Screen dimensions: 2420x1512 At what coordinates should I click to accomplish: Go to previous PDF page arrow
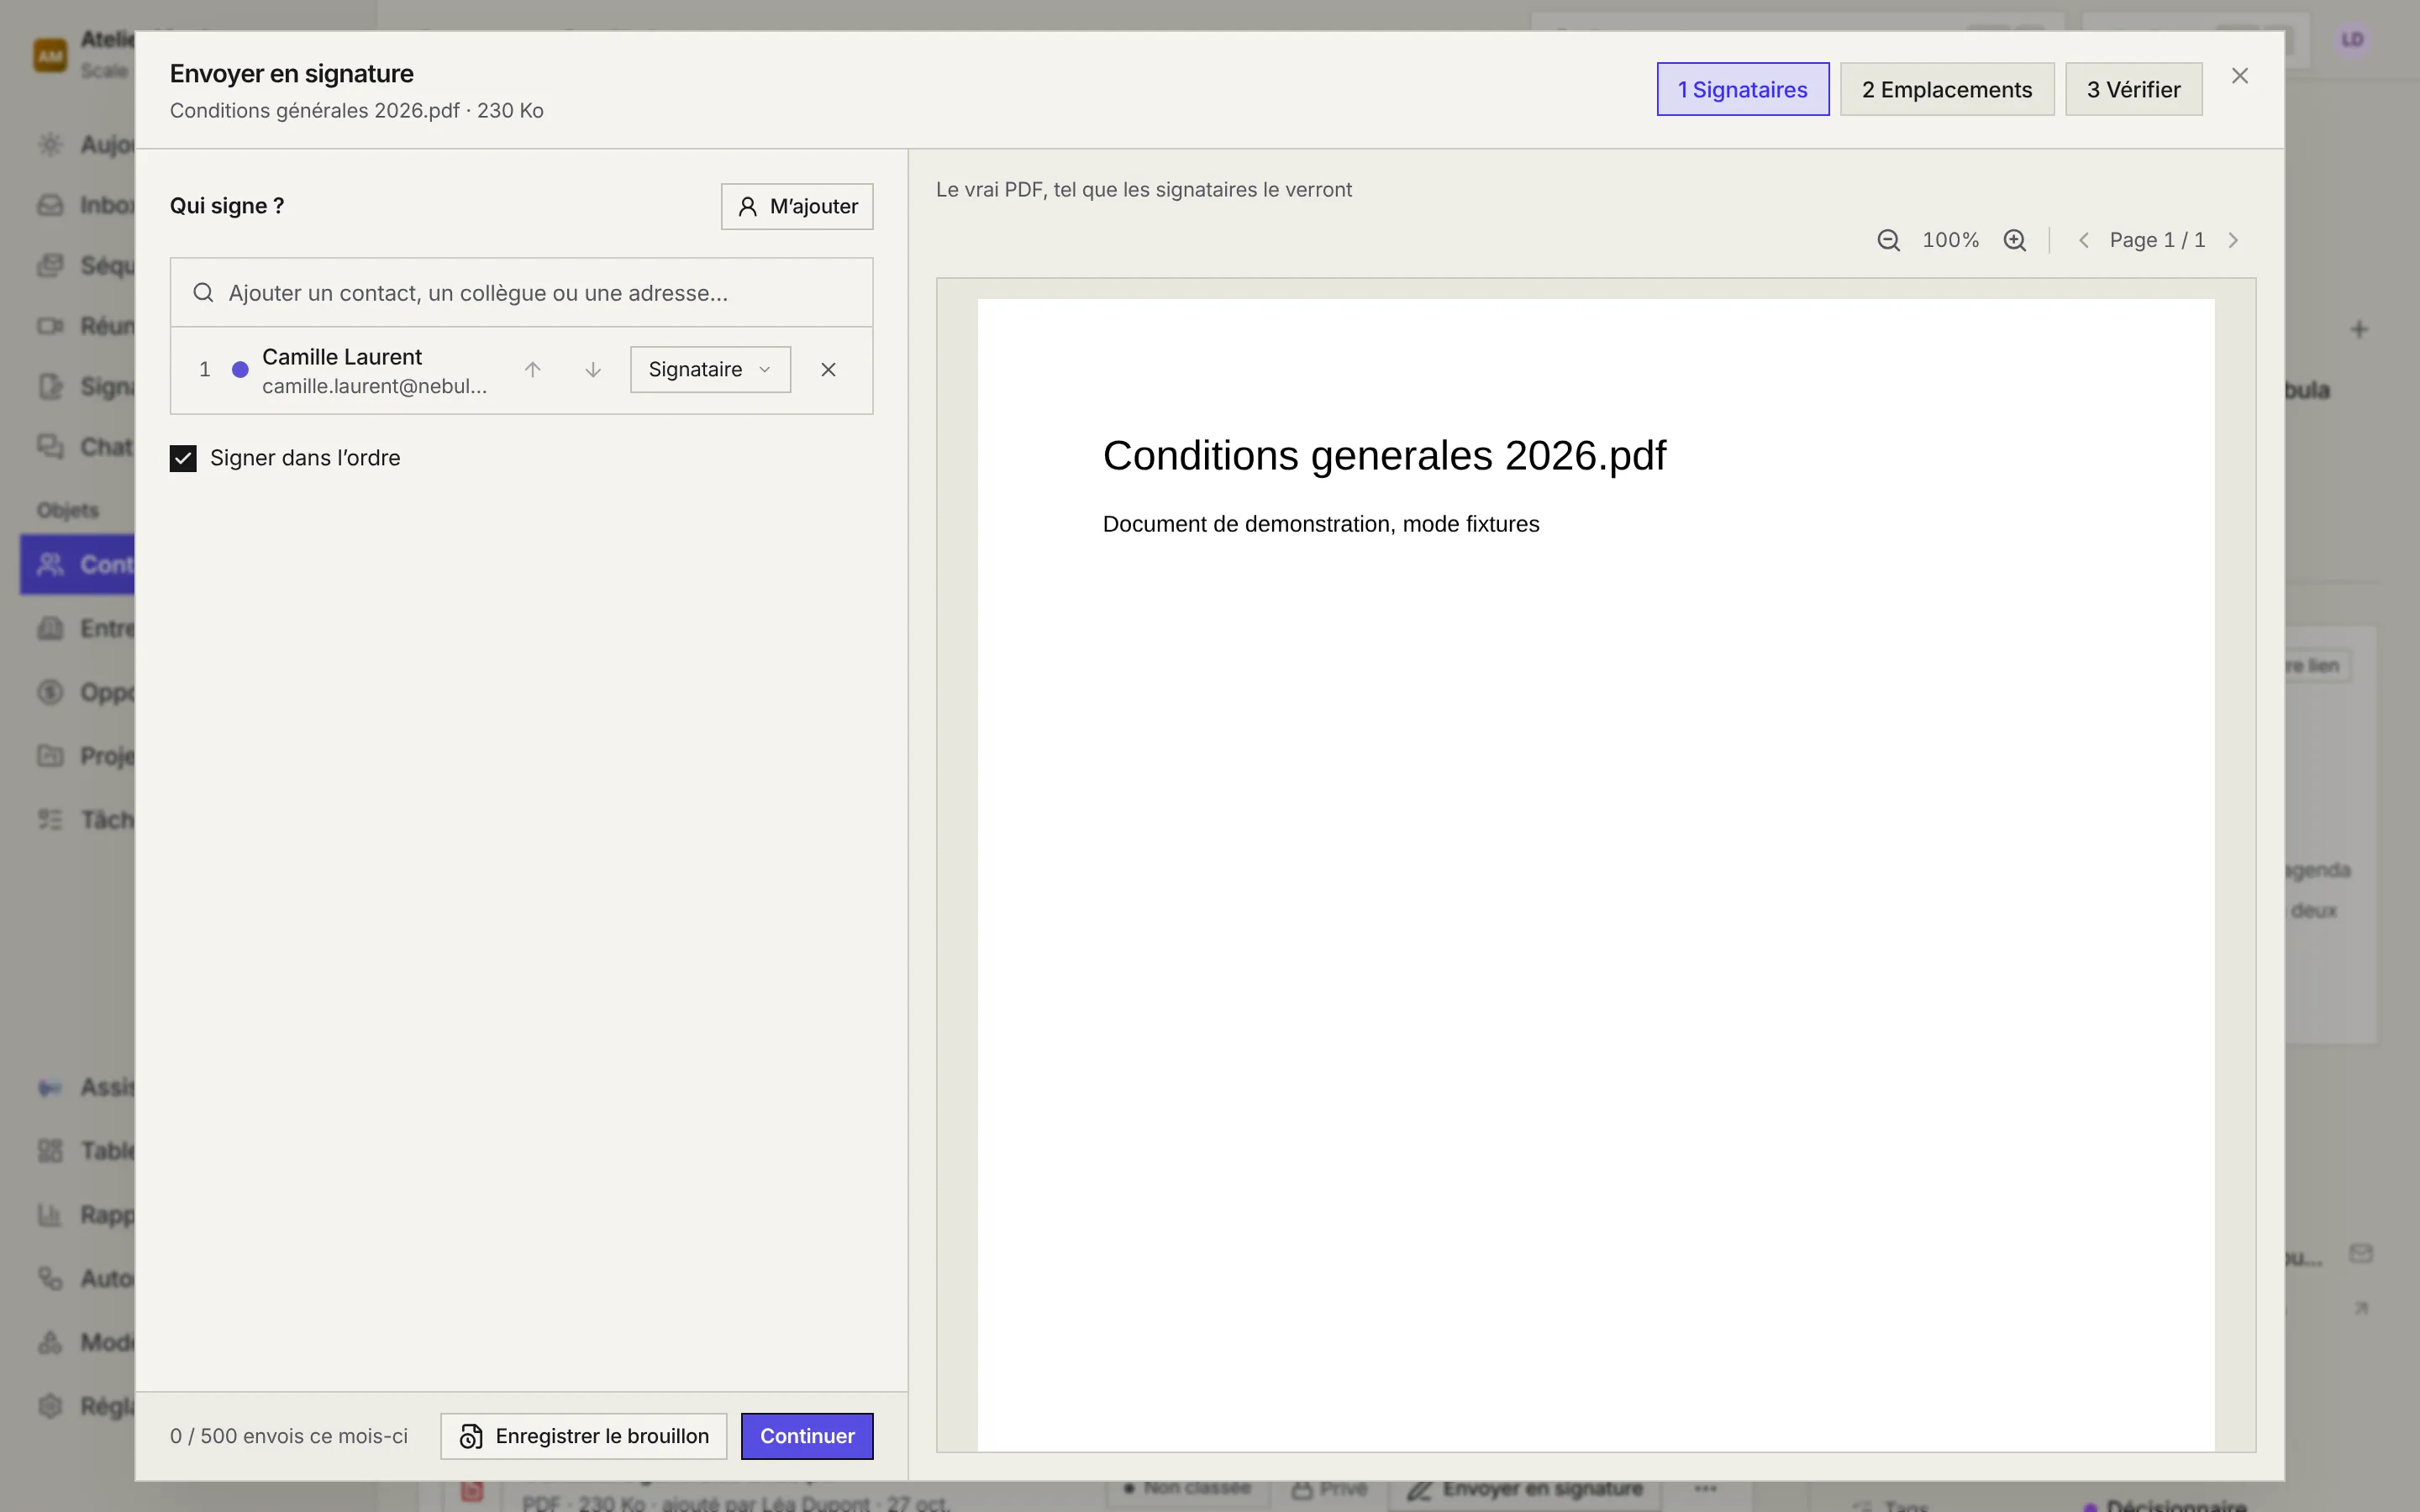2084,240
